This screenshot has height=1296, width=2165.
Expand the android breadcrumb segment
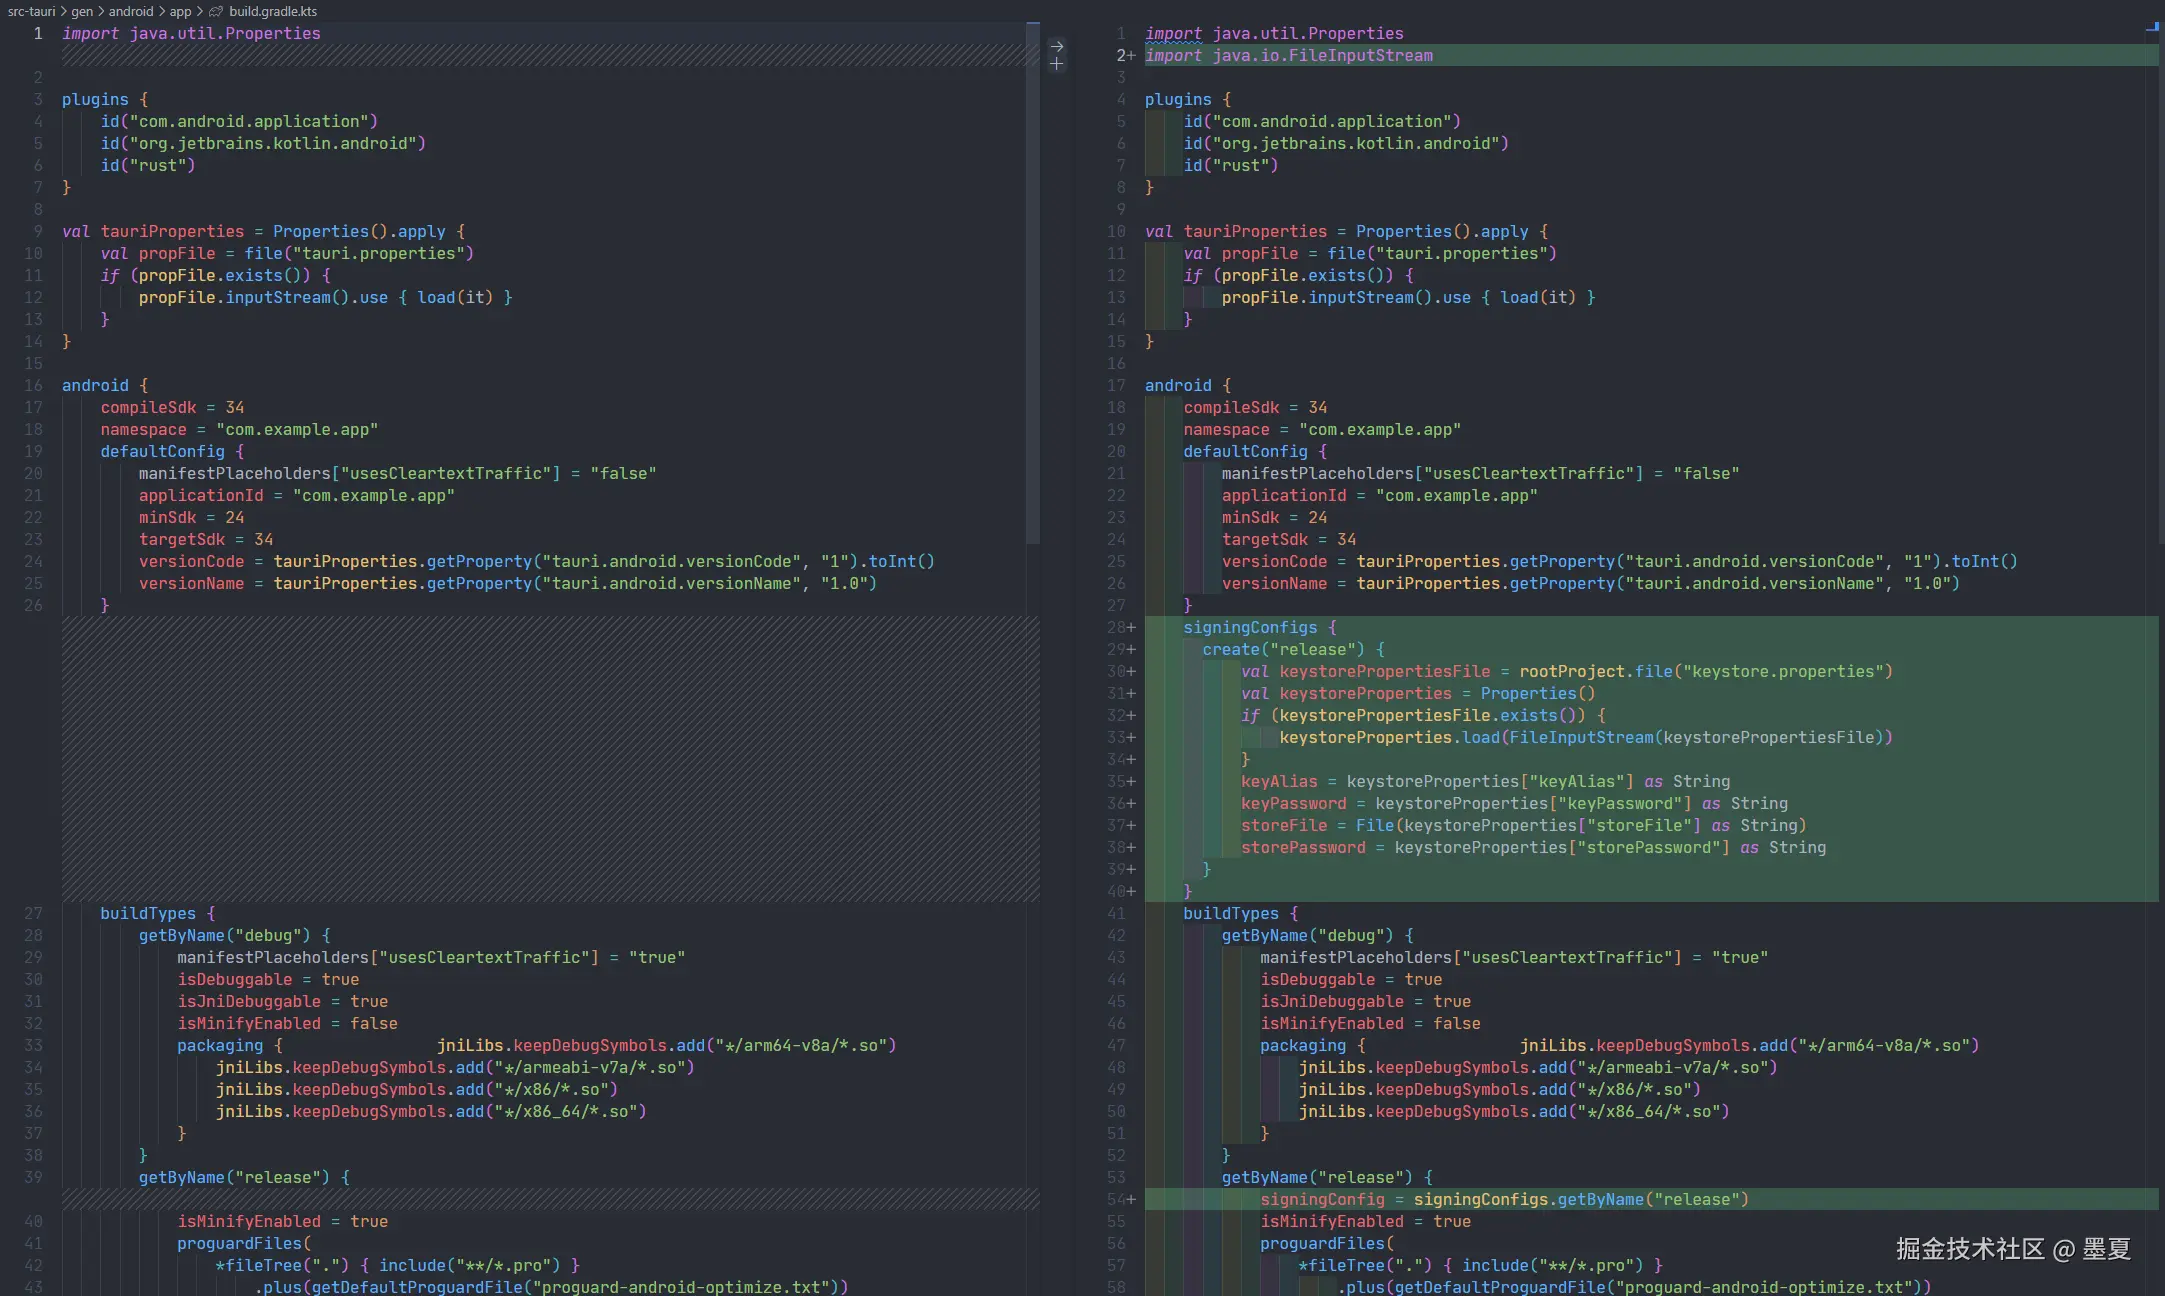tap(131, 11)
